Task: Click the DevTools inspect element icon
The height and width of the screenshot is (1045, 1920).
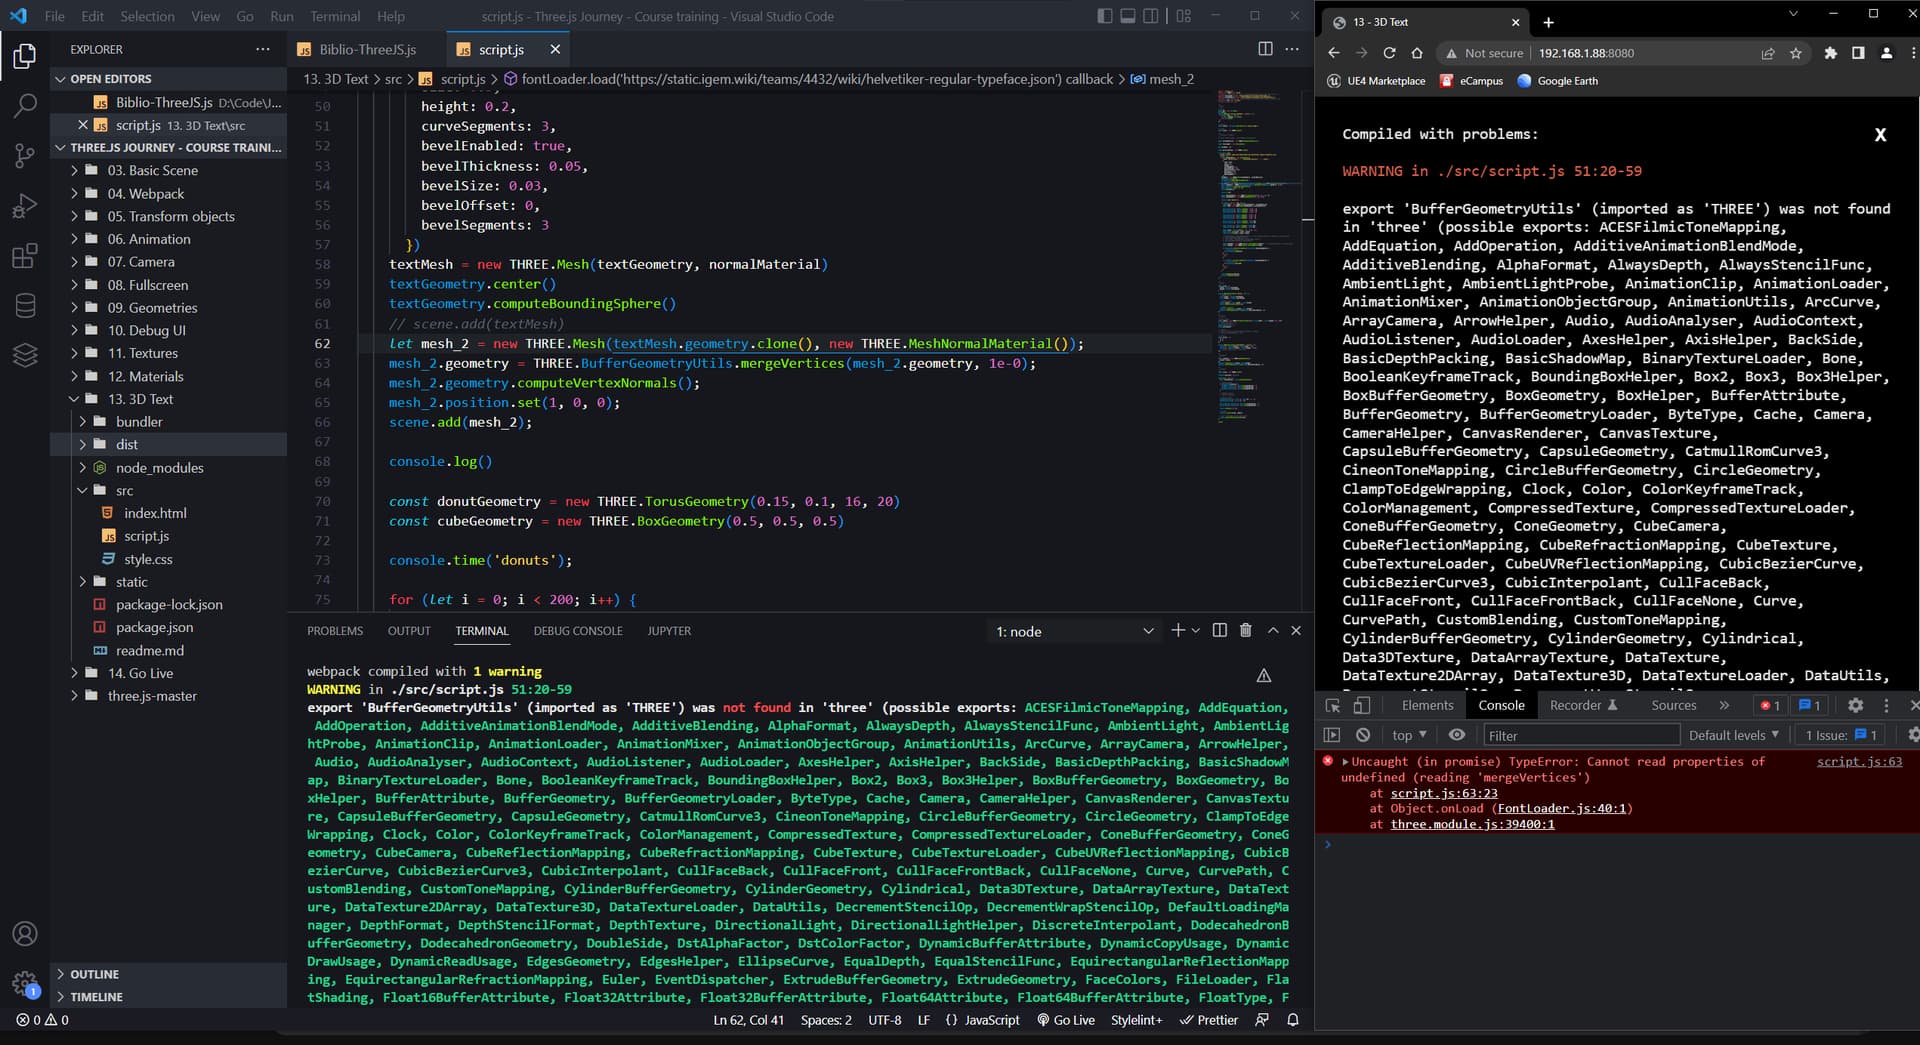Action: coord(1333,705)
